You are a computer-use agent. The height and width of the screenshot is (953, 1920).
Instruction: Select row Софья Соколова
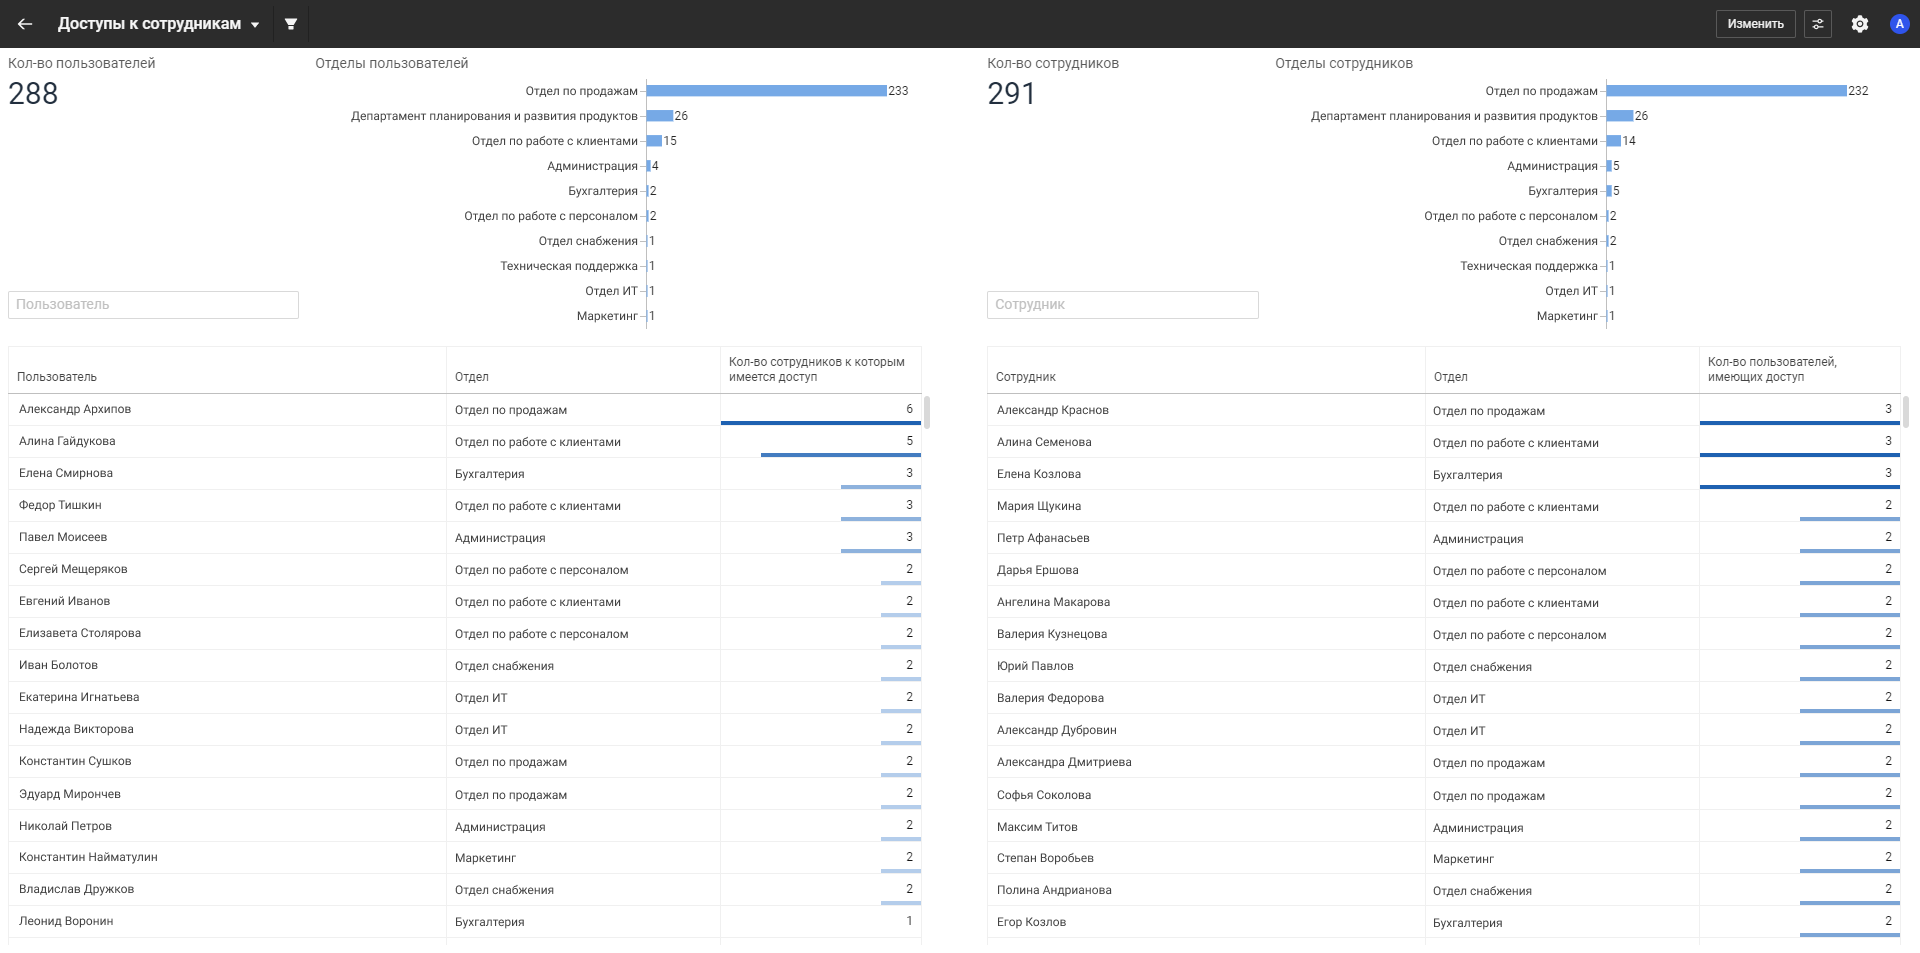[x=1443, y=795]
